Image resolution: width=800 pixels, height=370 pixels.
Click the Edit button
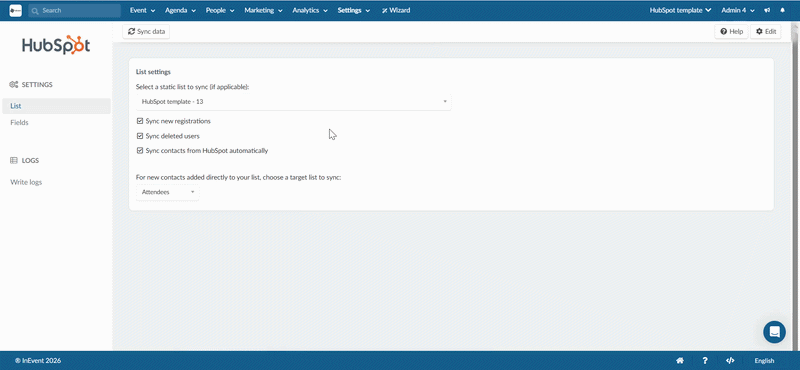click(766, 32)
